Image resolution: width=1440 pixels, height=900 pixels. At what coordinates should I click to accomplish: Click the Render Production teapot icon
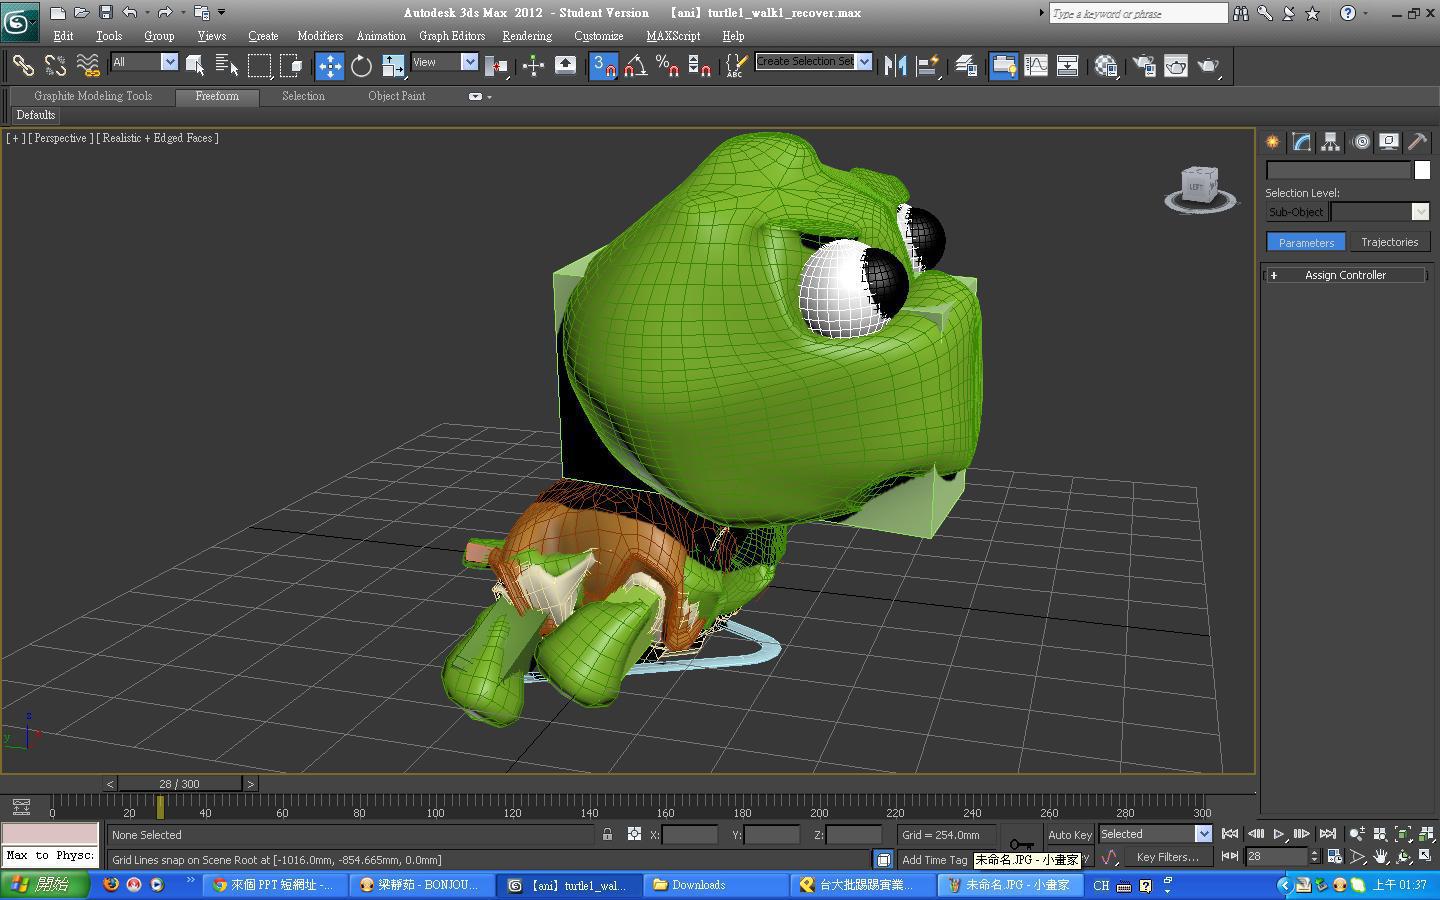coord(1209,66)
